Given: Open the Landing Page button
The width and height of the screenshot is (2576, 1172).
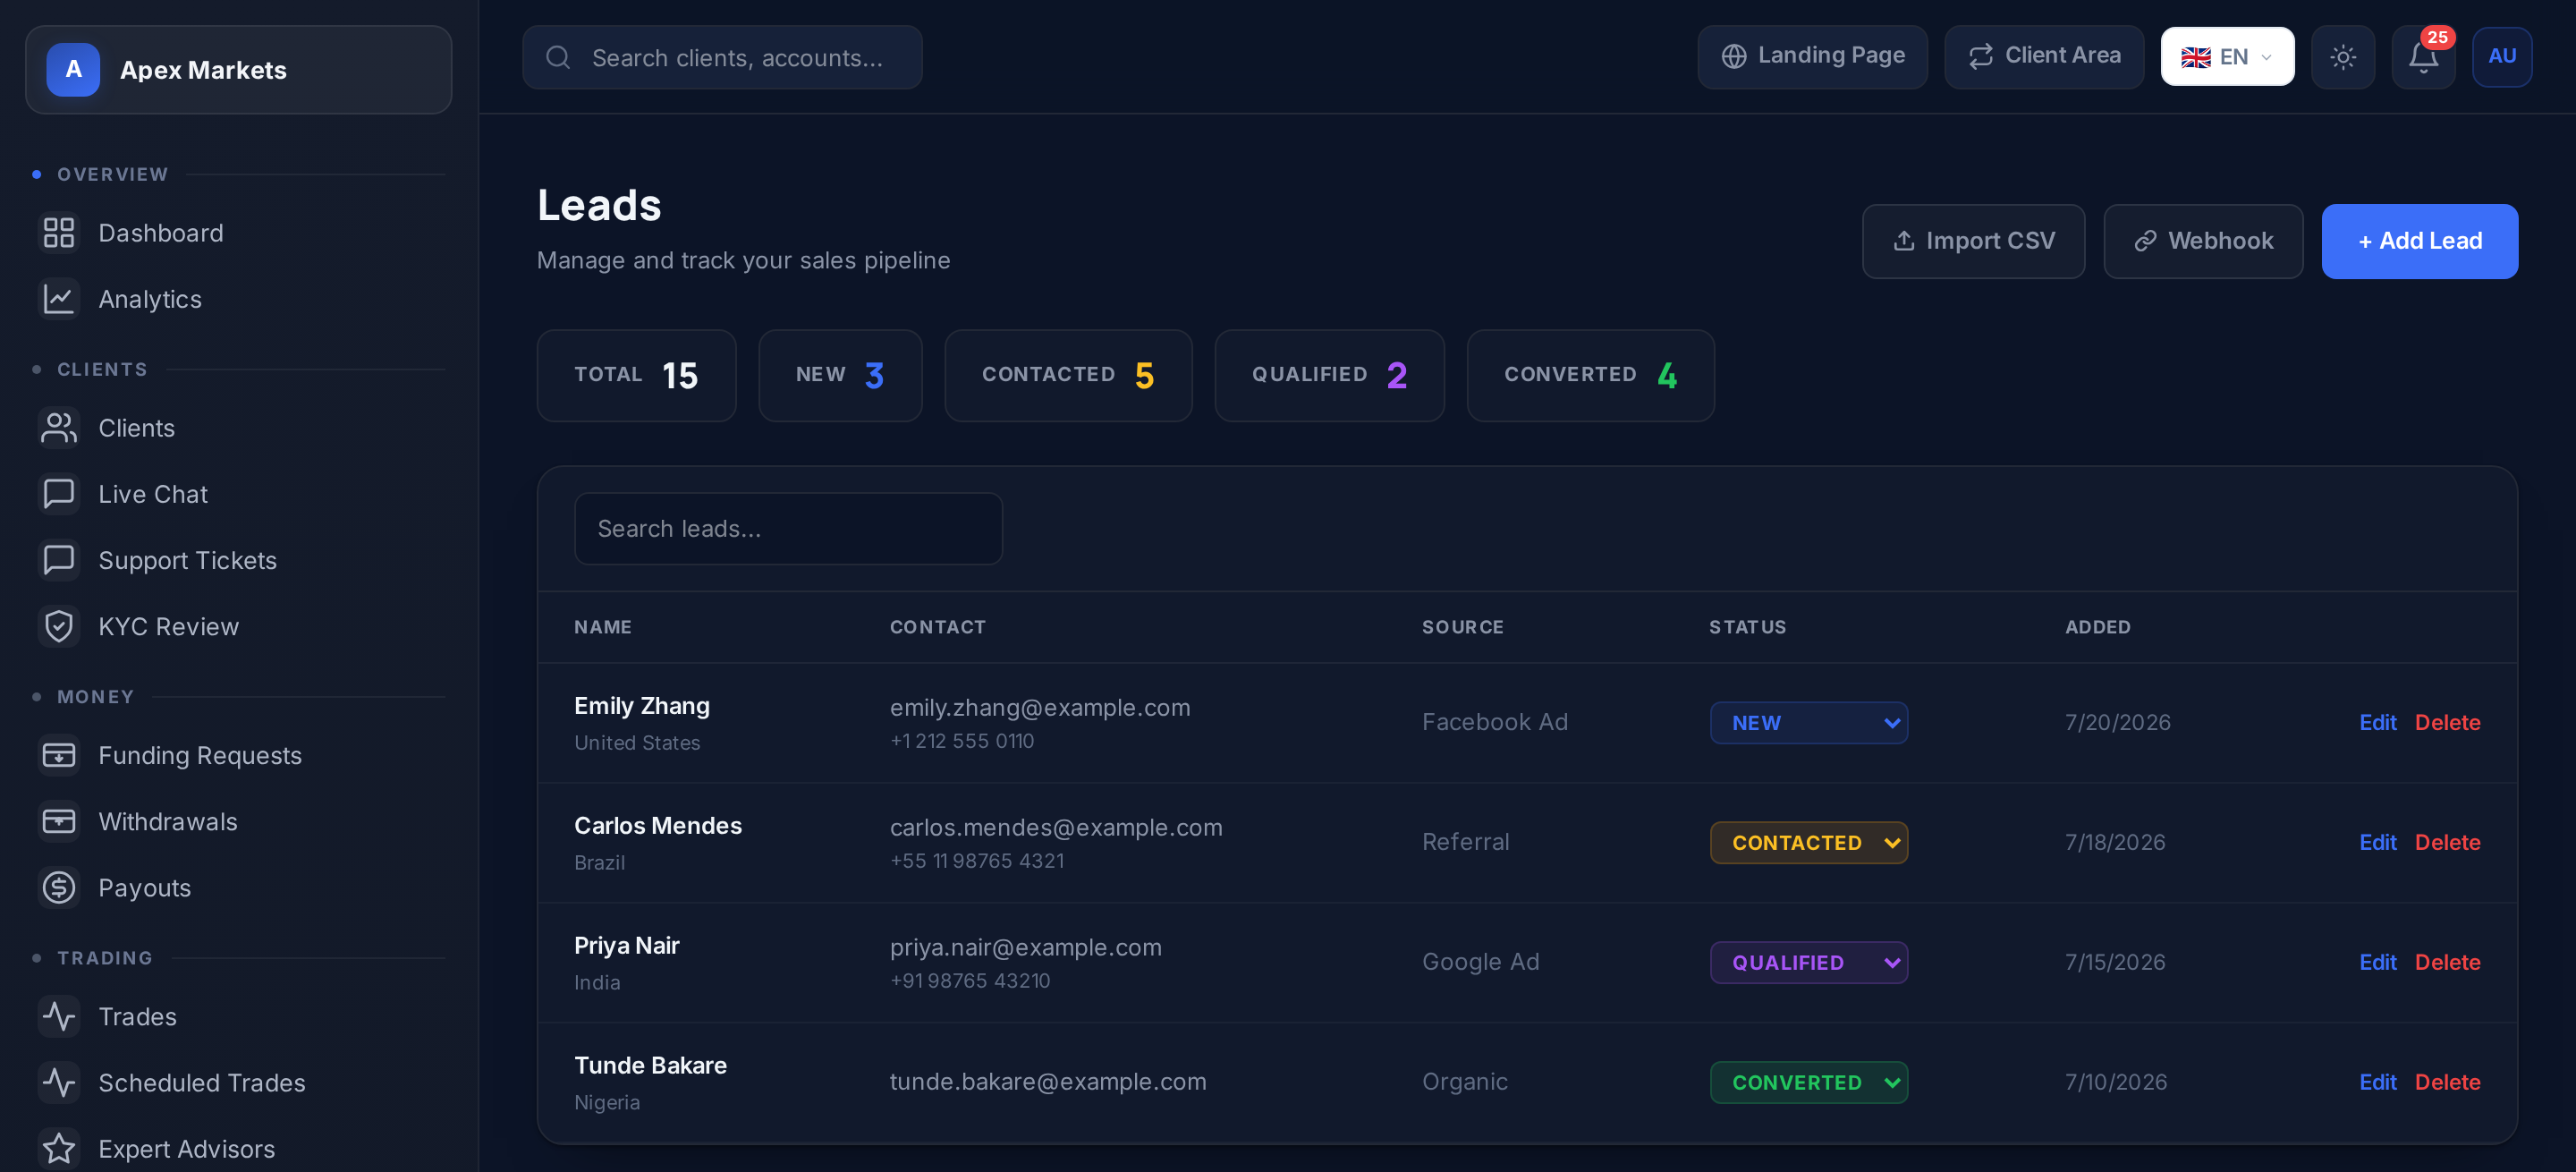Looking at the screenshot, I should click(1812, 57).
